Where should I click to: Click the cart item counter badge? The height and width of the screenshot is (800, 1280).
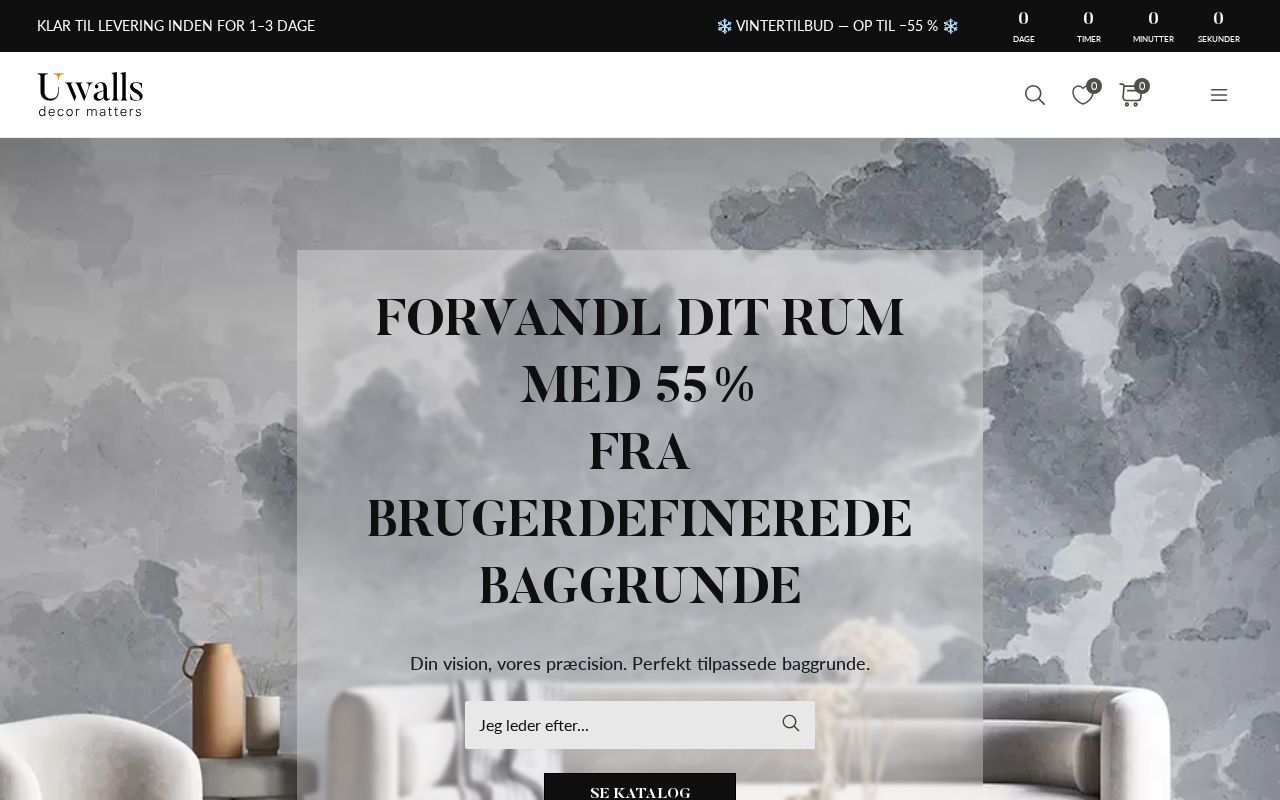pyautogui.click(x=1142, y=86)
